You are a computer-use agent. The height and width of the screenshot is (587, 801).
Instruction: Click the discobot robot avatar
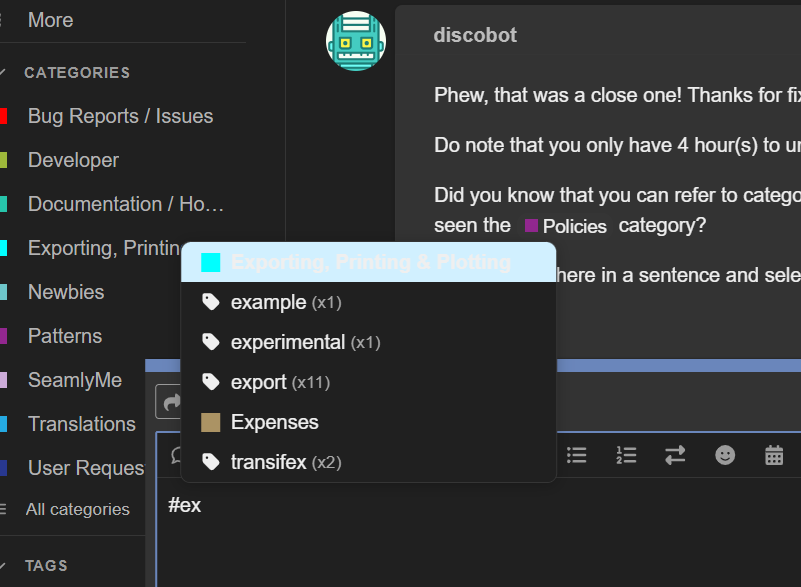tap(356, 41)
